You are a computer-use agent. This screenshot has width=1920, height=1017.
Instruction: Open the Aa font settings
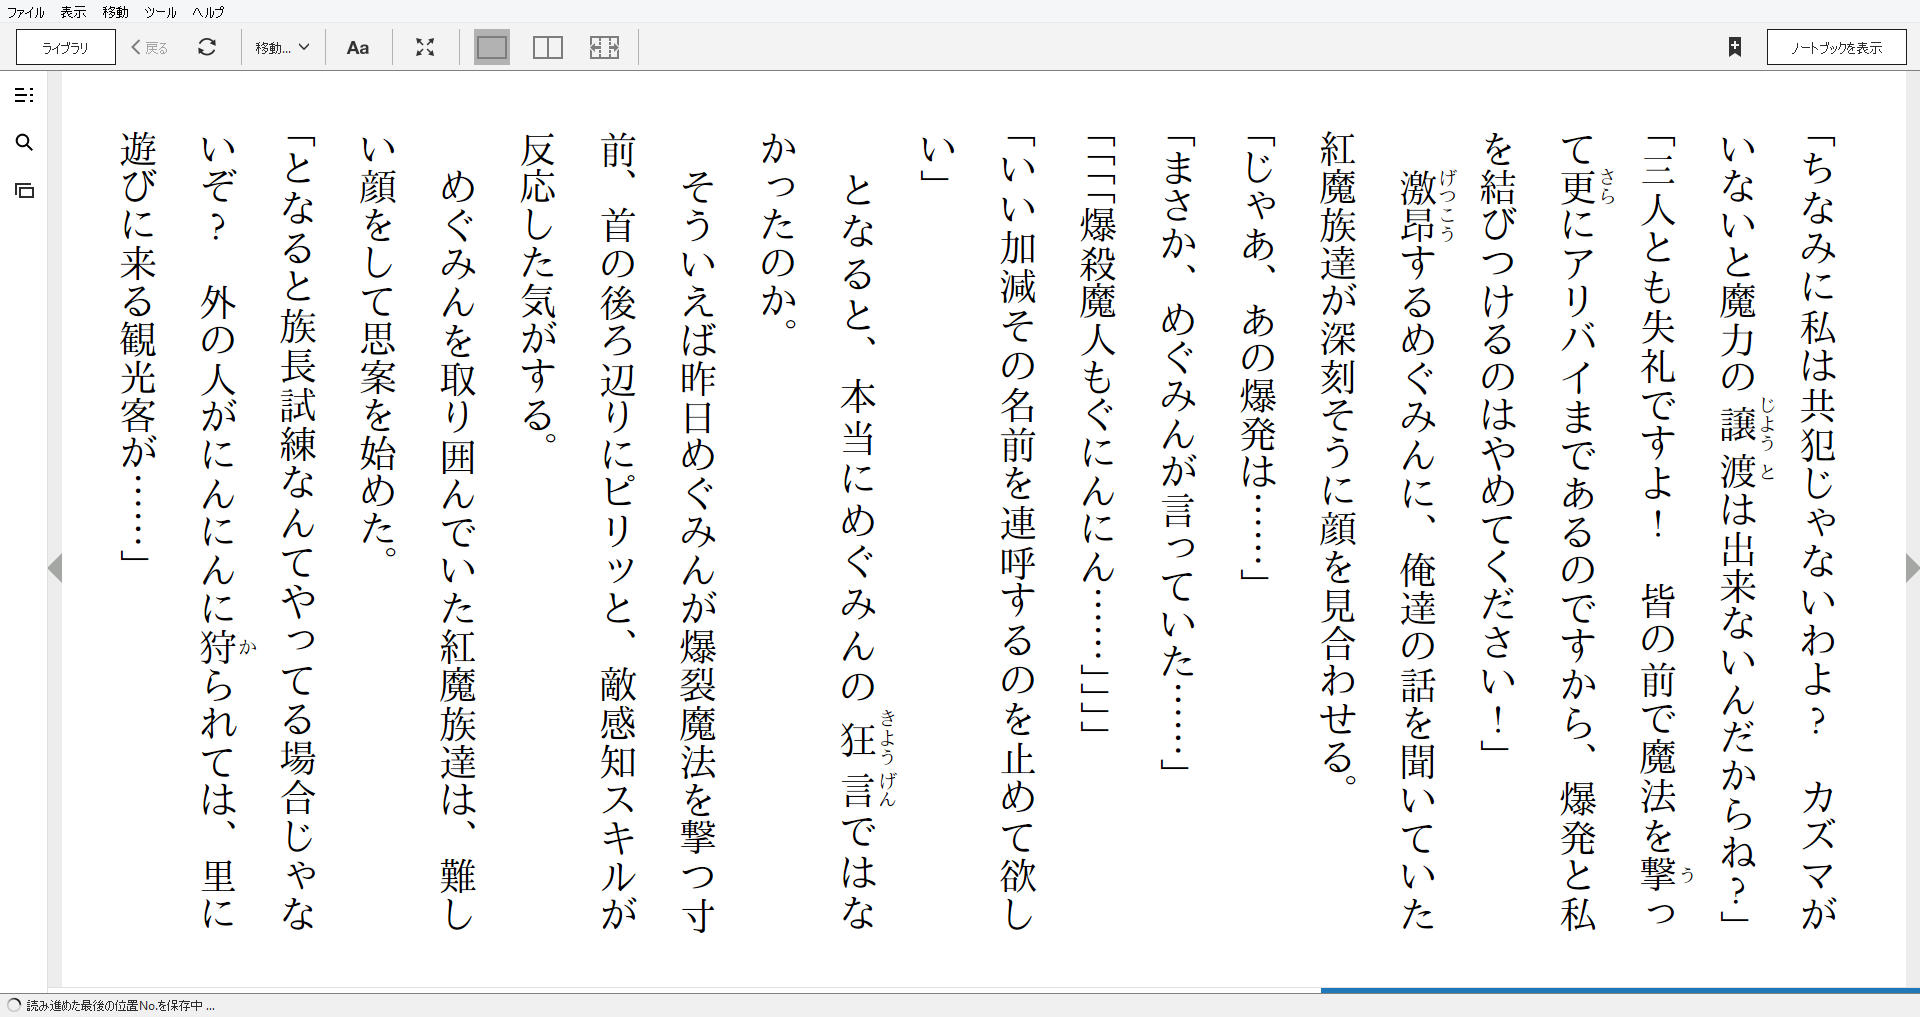coord(357,47)
